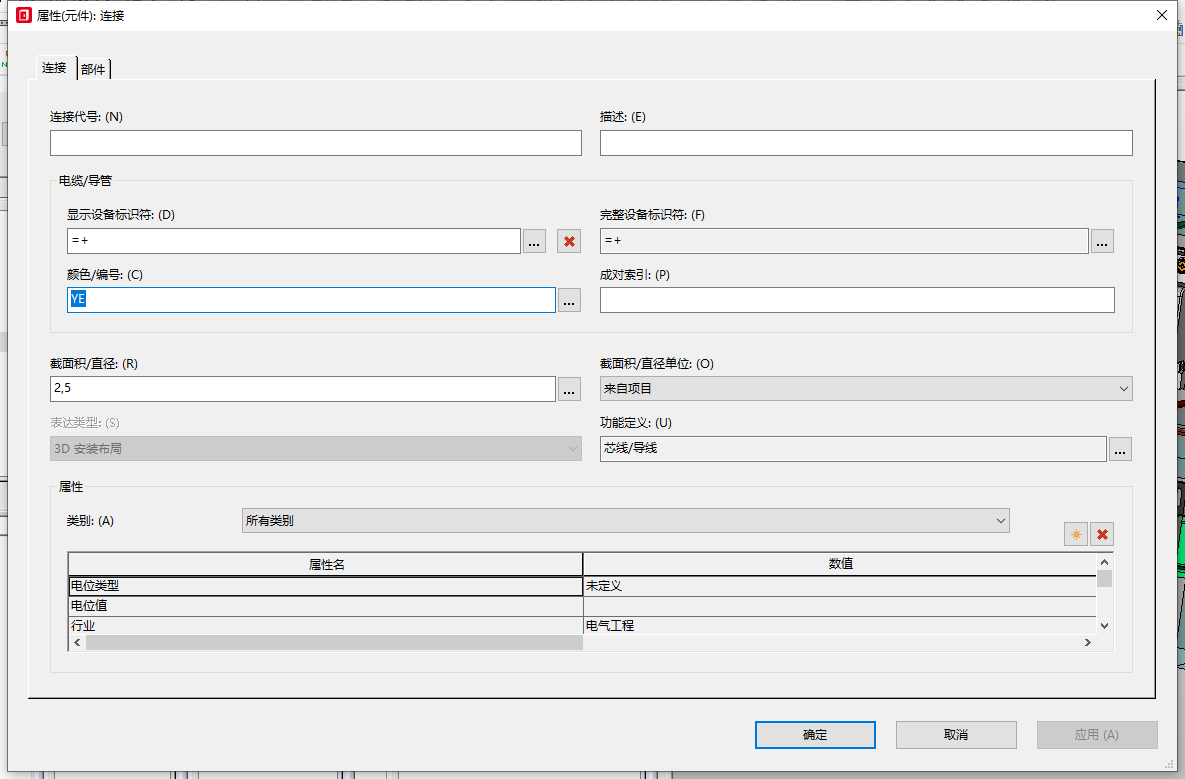Click the 取消 button

click(x=955, y=735)
